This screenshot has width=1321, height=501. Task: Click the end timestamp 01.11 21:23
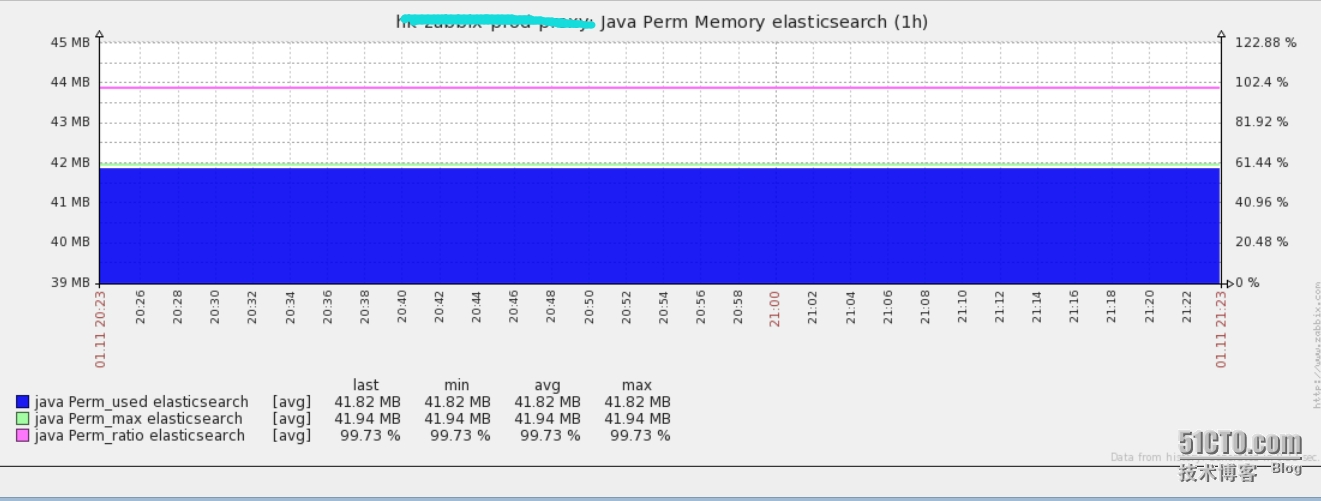pyautogui.click(x=1221, y=329)
